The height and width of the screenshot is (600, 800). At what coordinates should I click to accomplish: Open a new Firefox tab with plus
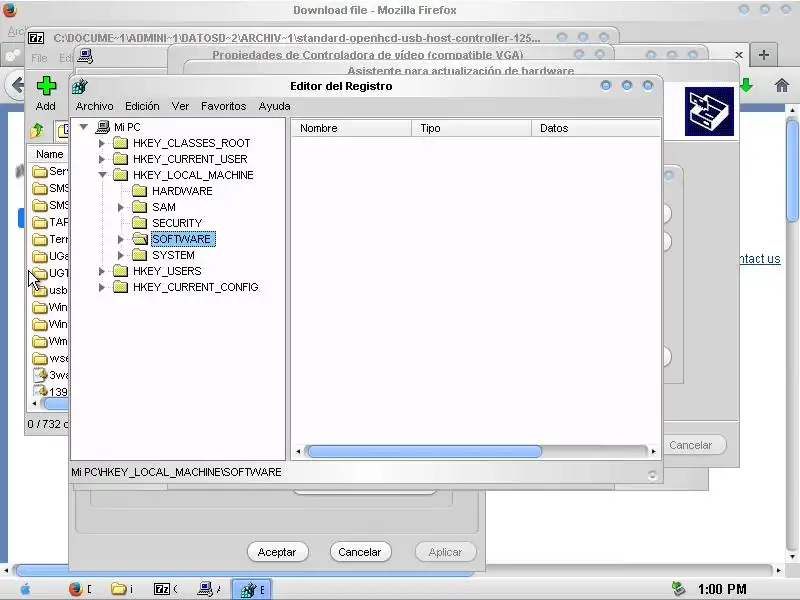[x=764, y=55]
